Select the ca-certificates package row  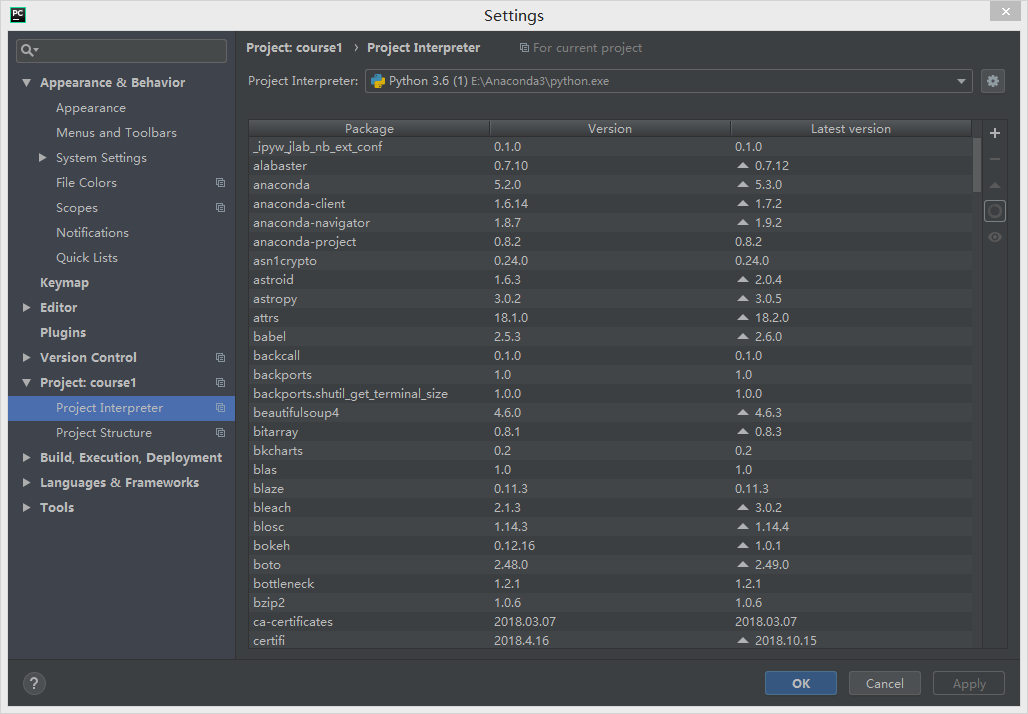tap(610, 622)
